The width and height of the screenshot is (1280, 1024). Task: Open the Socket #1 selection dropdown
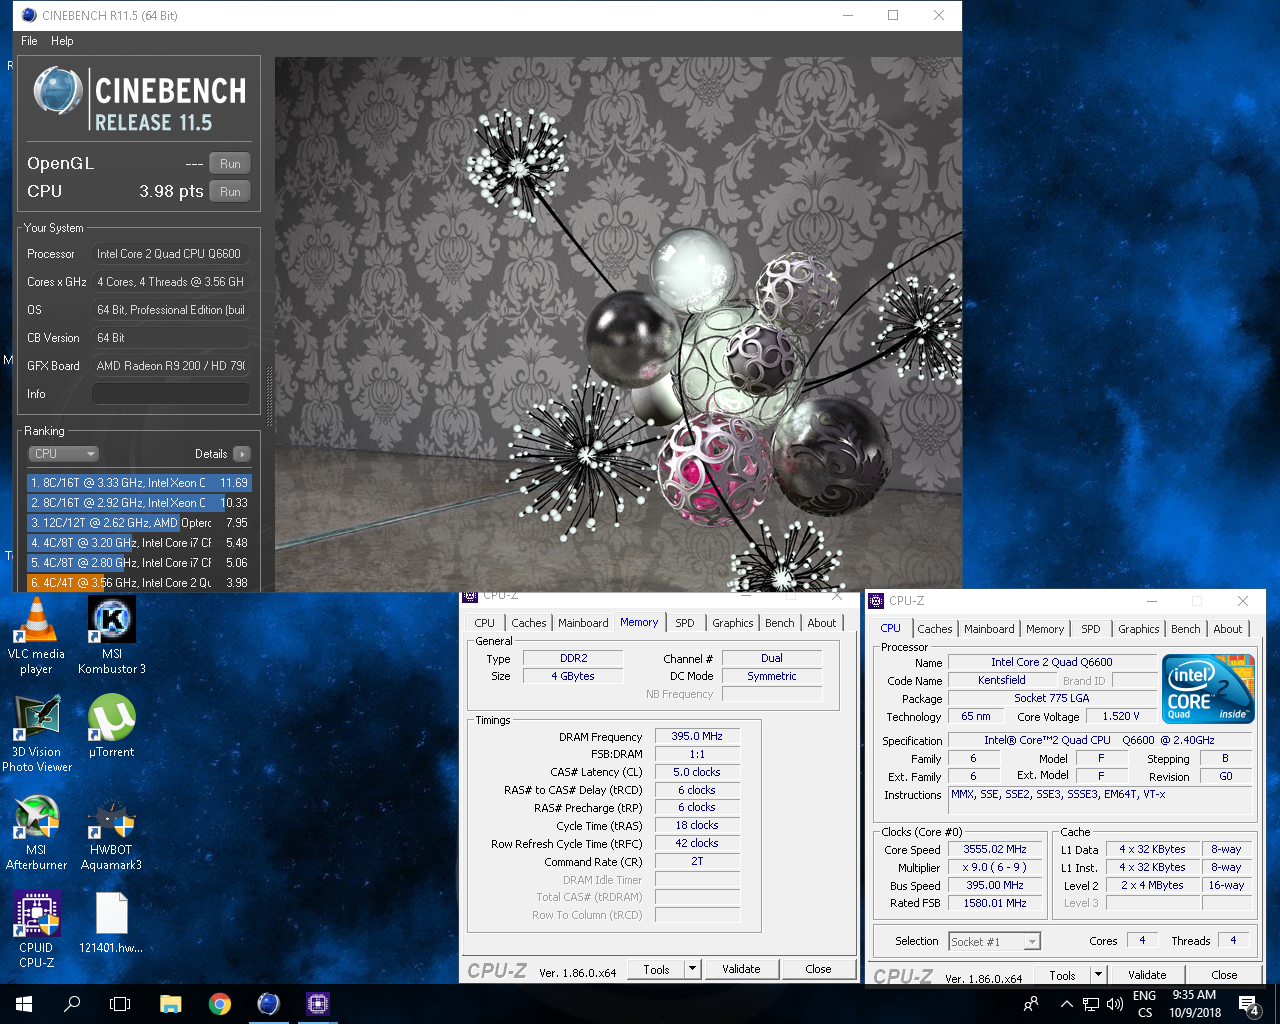coord(994,941)
